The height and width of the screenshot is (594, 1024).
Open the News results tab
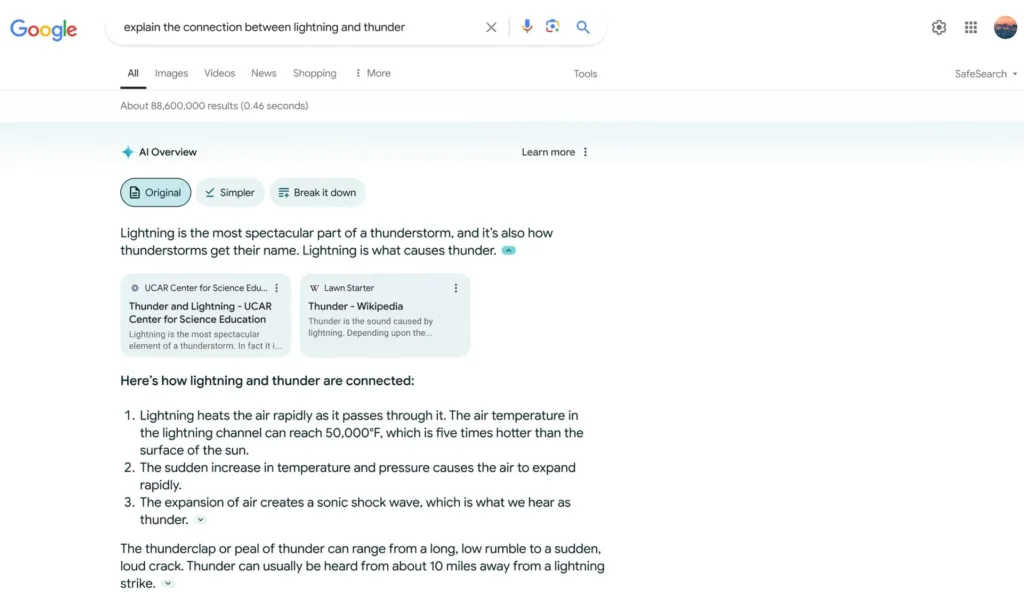coord(263,73)
